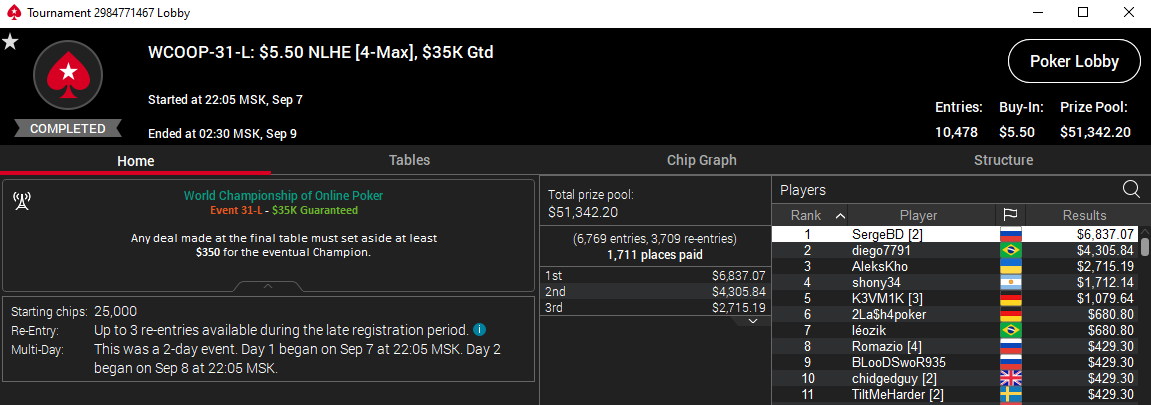The width and height of the screenshot is (1151, 405).
Task: Sort the list by Results column header
Action: (x=1084, y=215)
